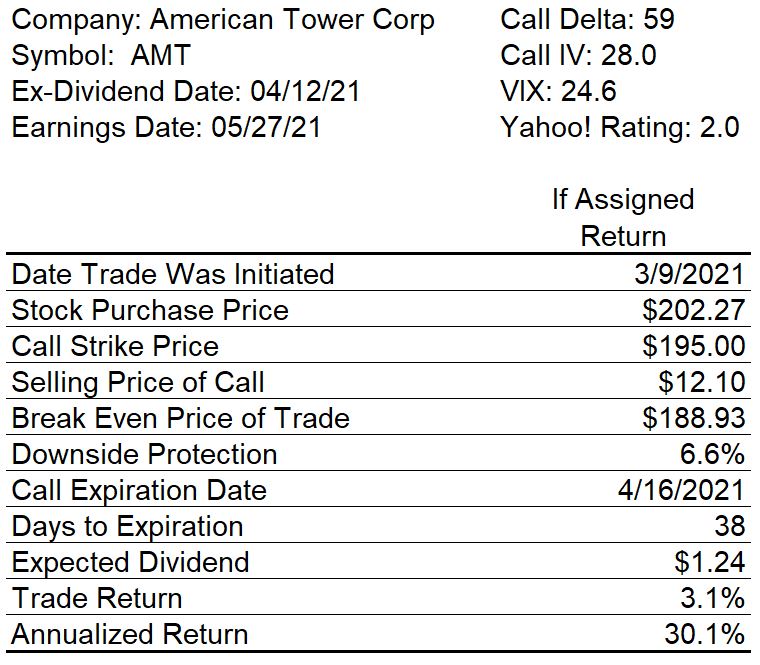Click the $1.24 expected dividend cell
760x665 pixels.
710,562
